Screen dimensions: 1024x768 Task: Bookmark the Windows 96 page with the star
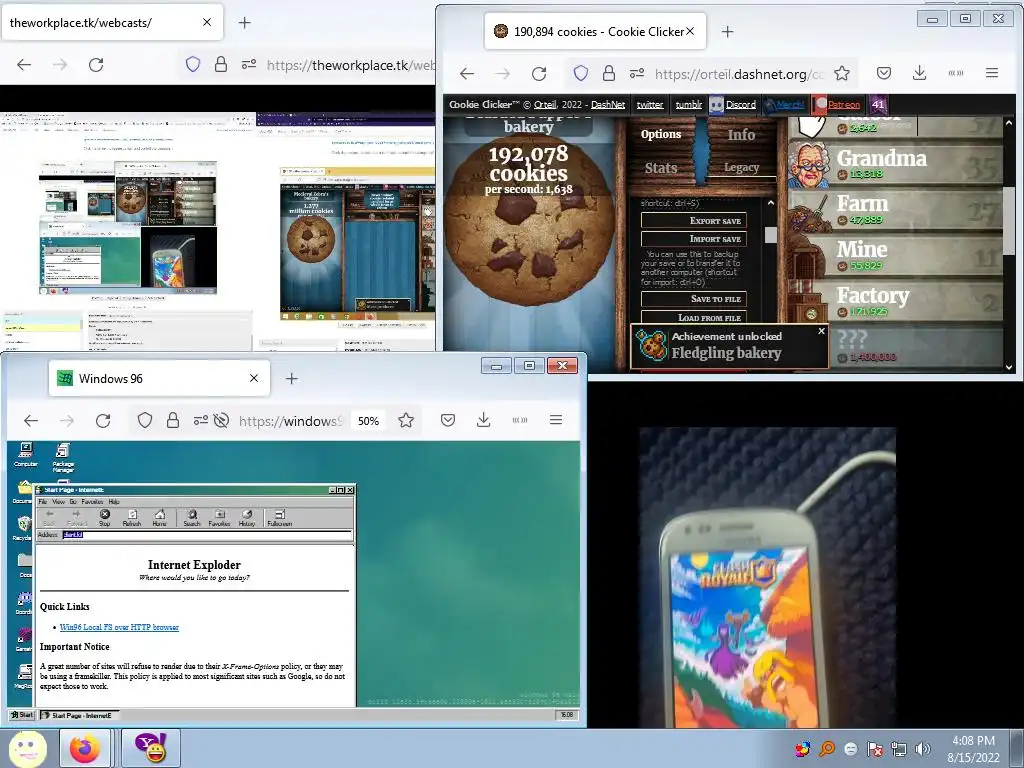tap(406, 420)
